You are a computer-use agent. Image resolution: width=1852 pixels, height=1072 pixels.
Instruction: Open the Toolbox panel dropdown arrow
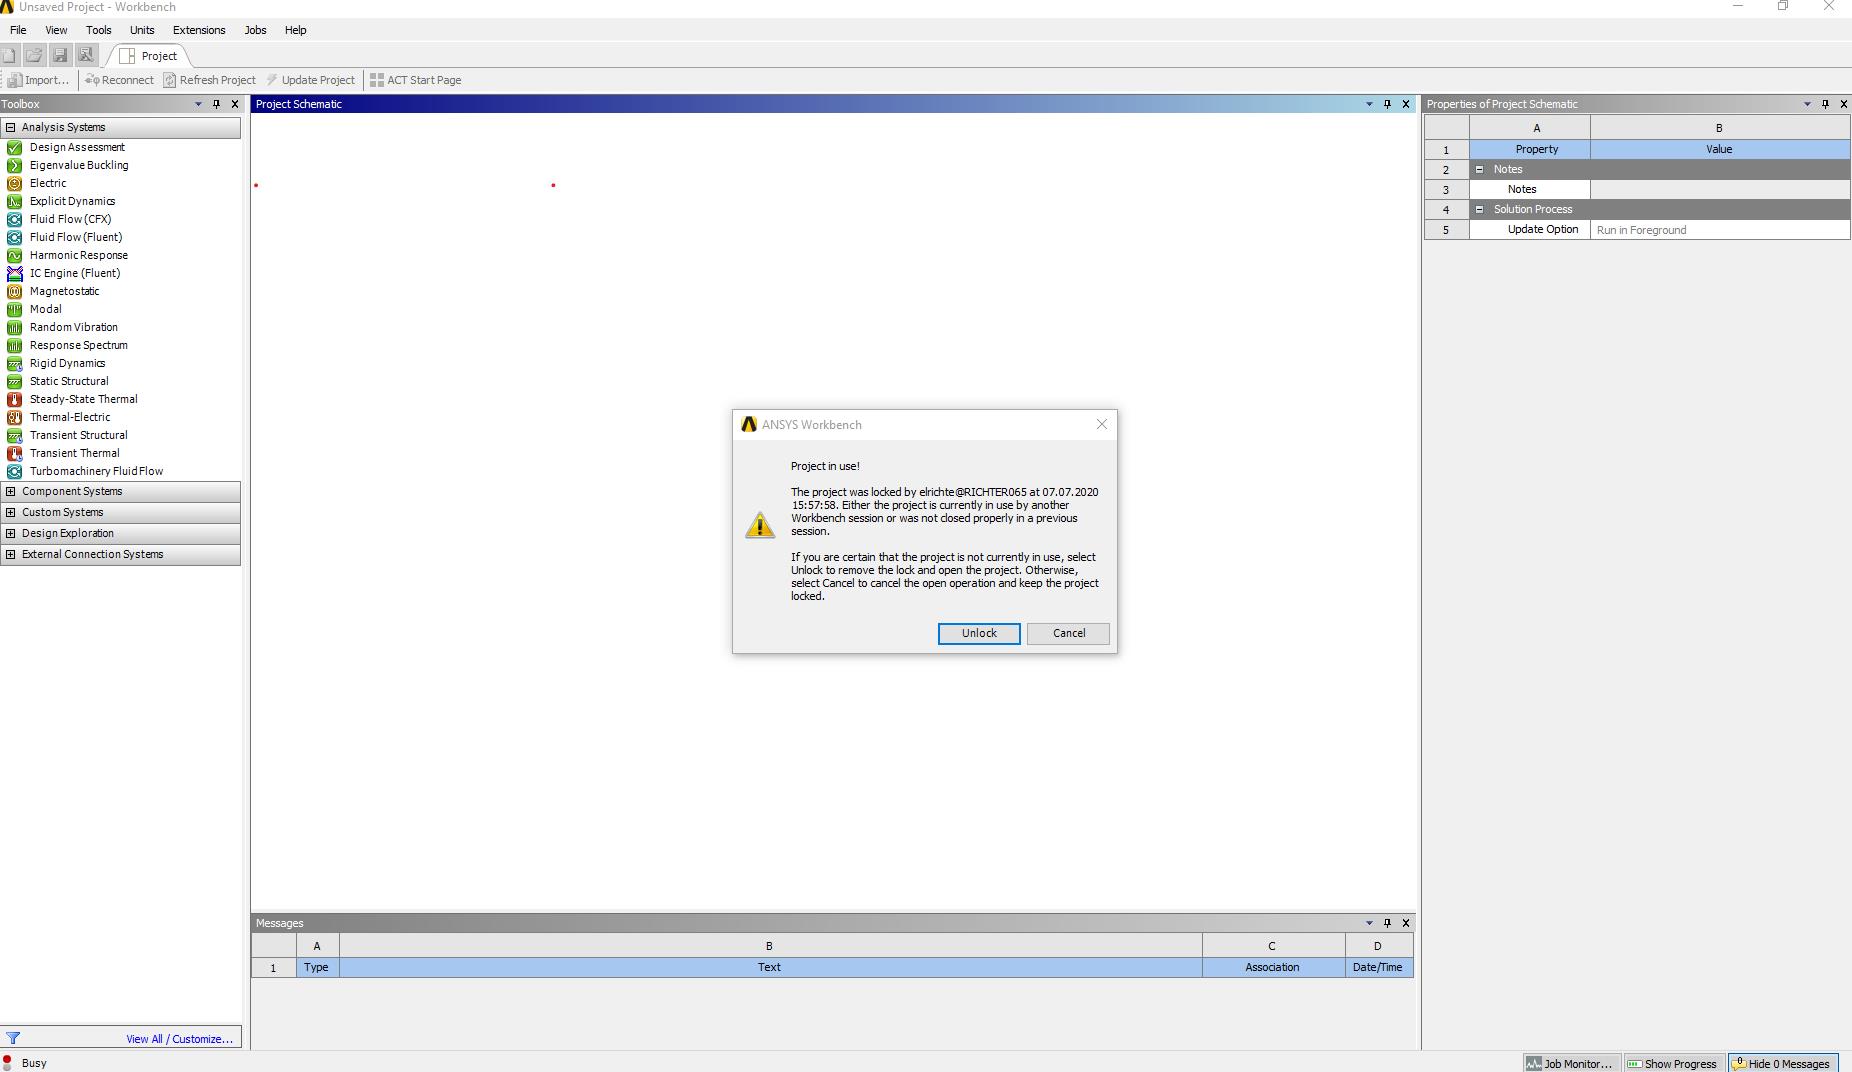tap(198, 104)
